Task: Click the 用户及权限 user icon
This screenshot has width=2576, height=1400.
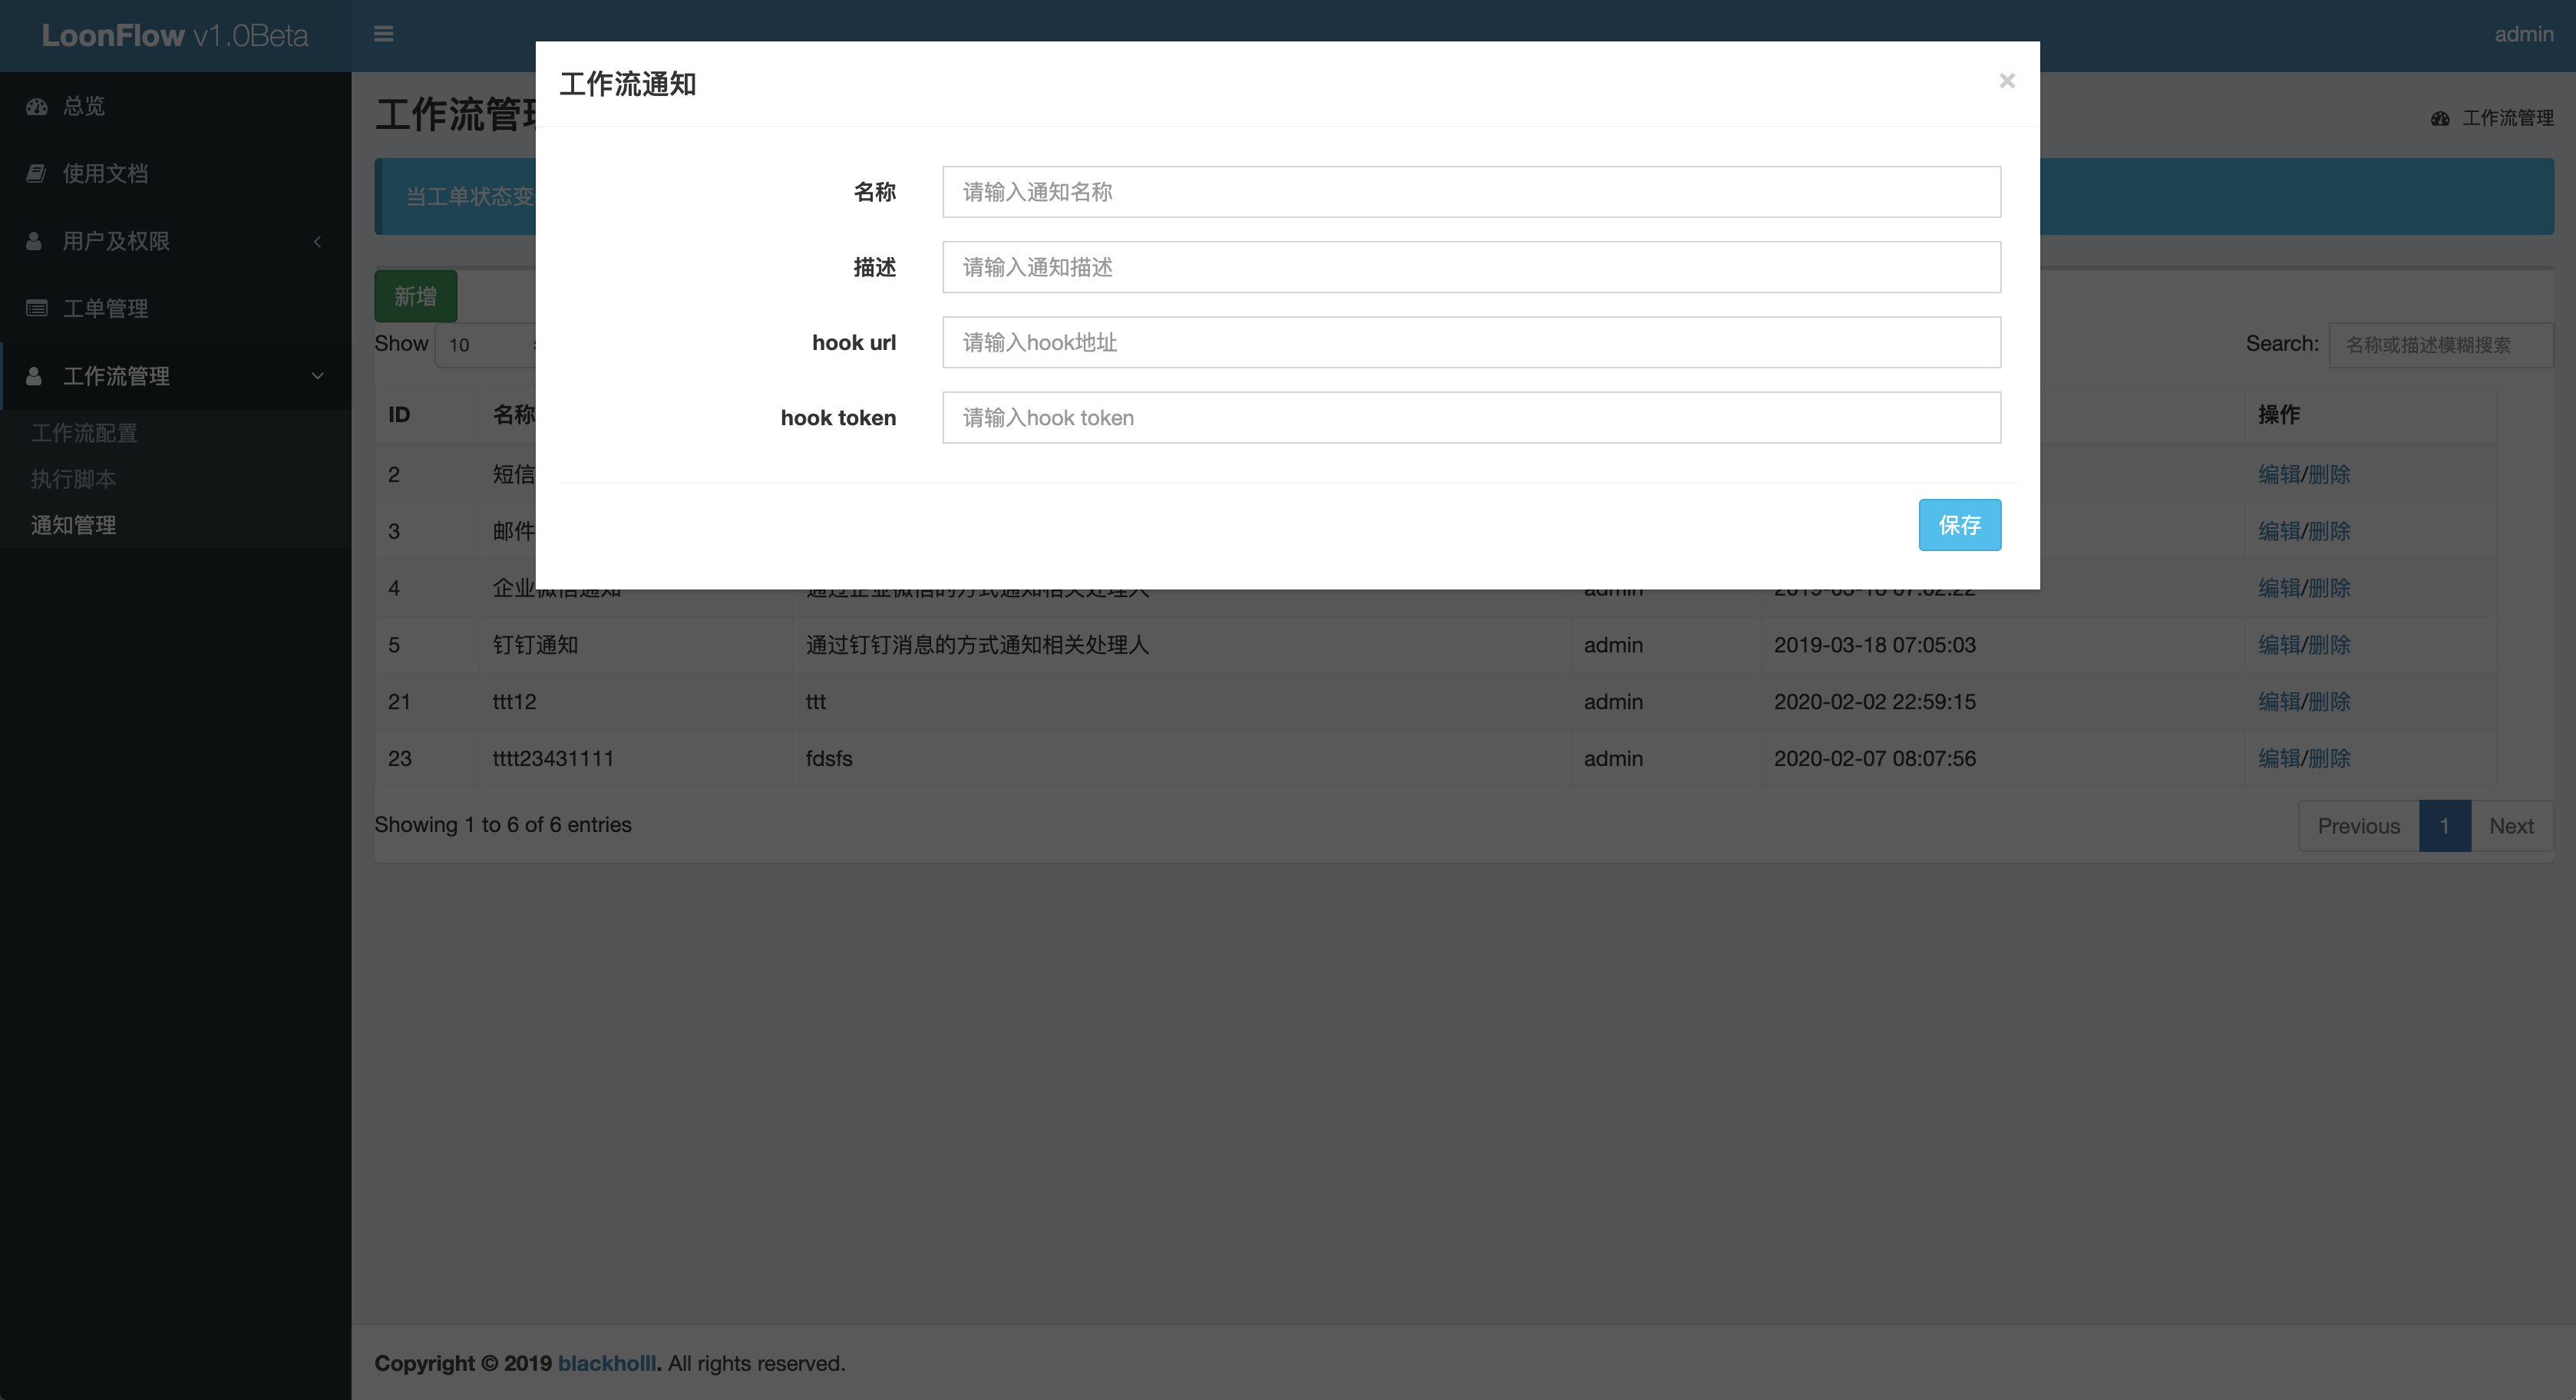Action: pyautogui.click(x=34, y=241)
